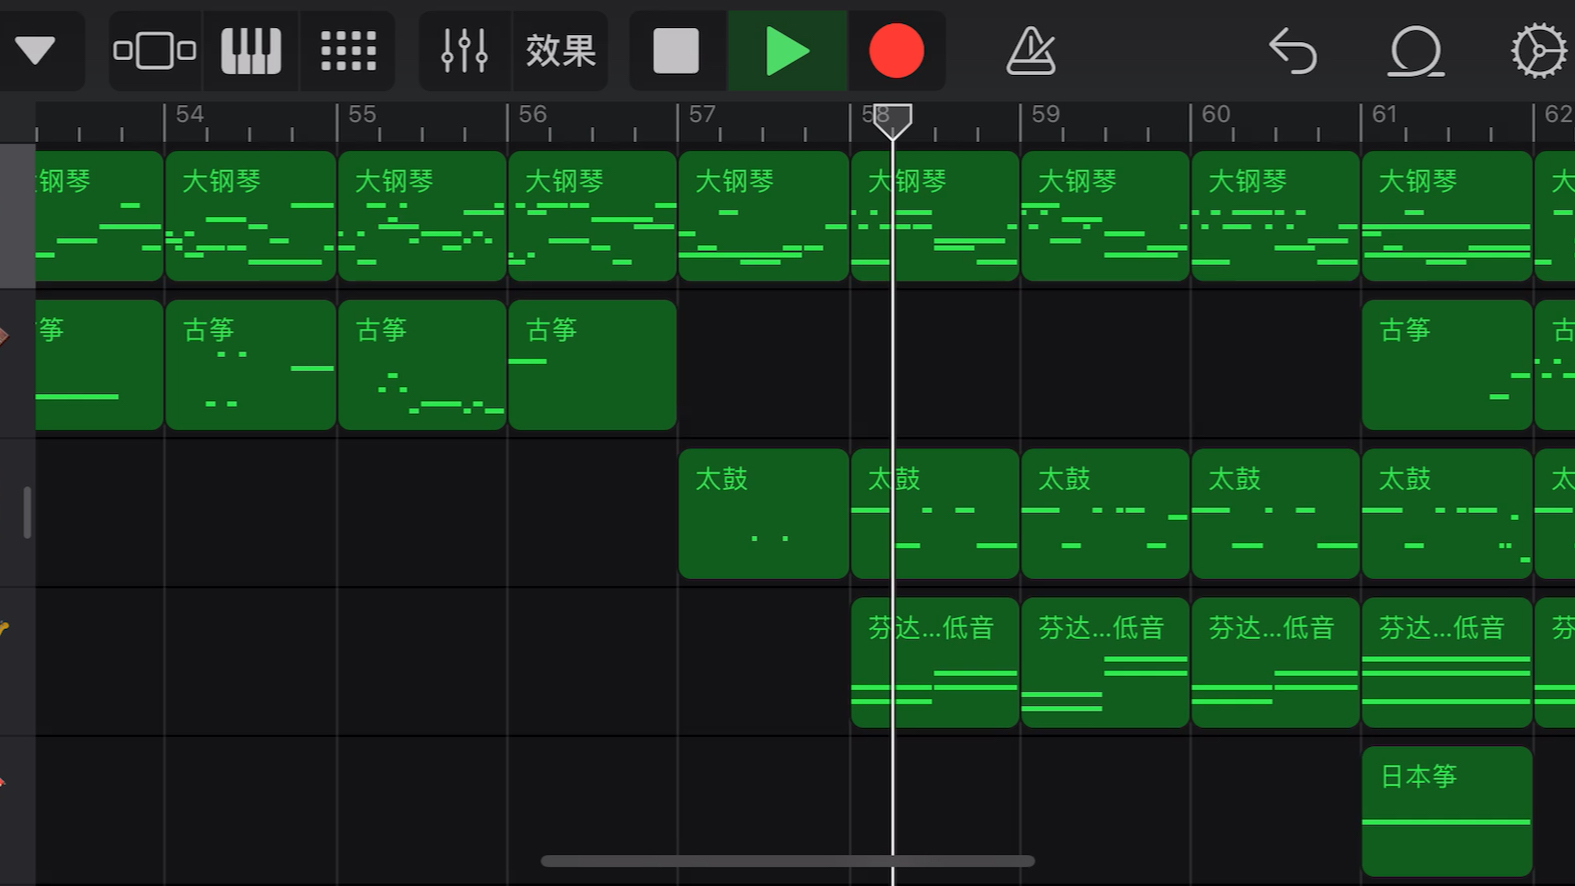Select the 芬达...低音 region at bar 61
Viewport: 1575px width, 886px height.
[x=1447, y=663]
